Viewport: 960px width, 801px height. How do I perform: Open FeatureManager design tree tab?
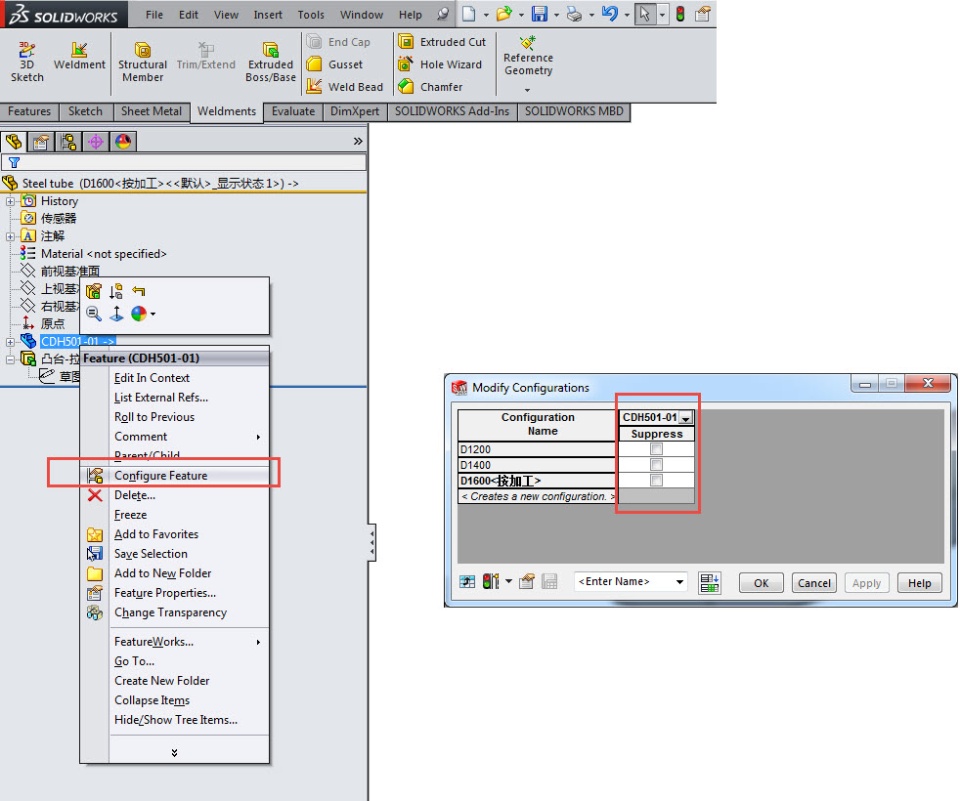[13, 141]
